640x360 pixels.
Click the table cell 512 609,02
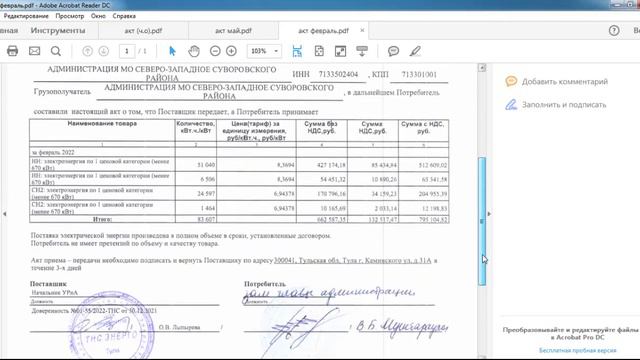[x=424, y=165]
